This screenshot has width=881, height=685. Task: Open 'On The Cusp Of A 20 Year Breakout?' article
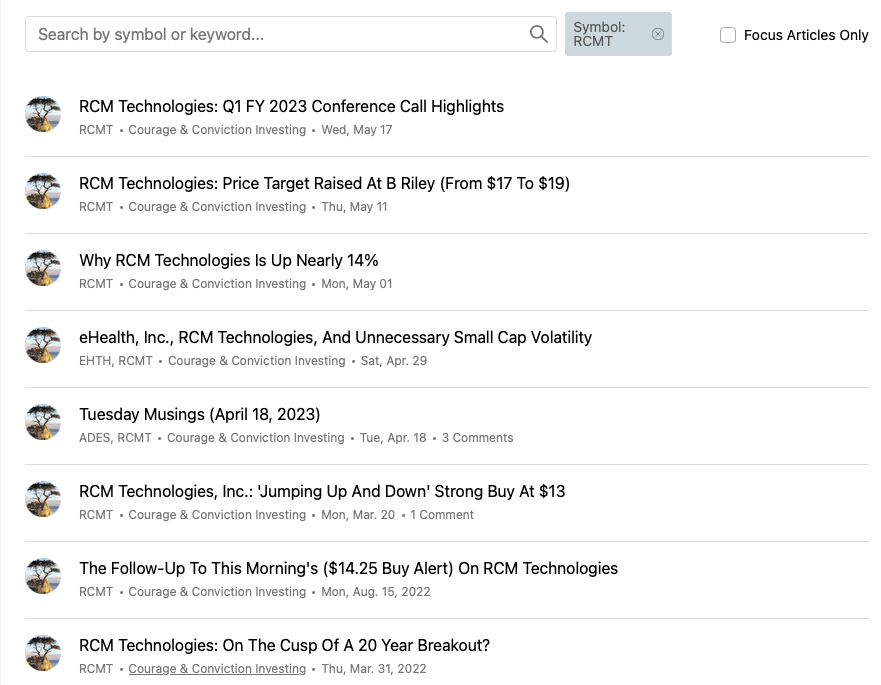pyautogui.click(x=284, y=646)
